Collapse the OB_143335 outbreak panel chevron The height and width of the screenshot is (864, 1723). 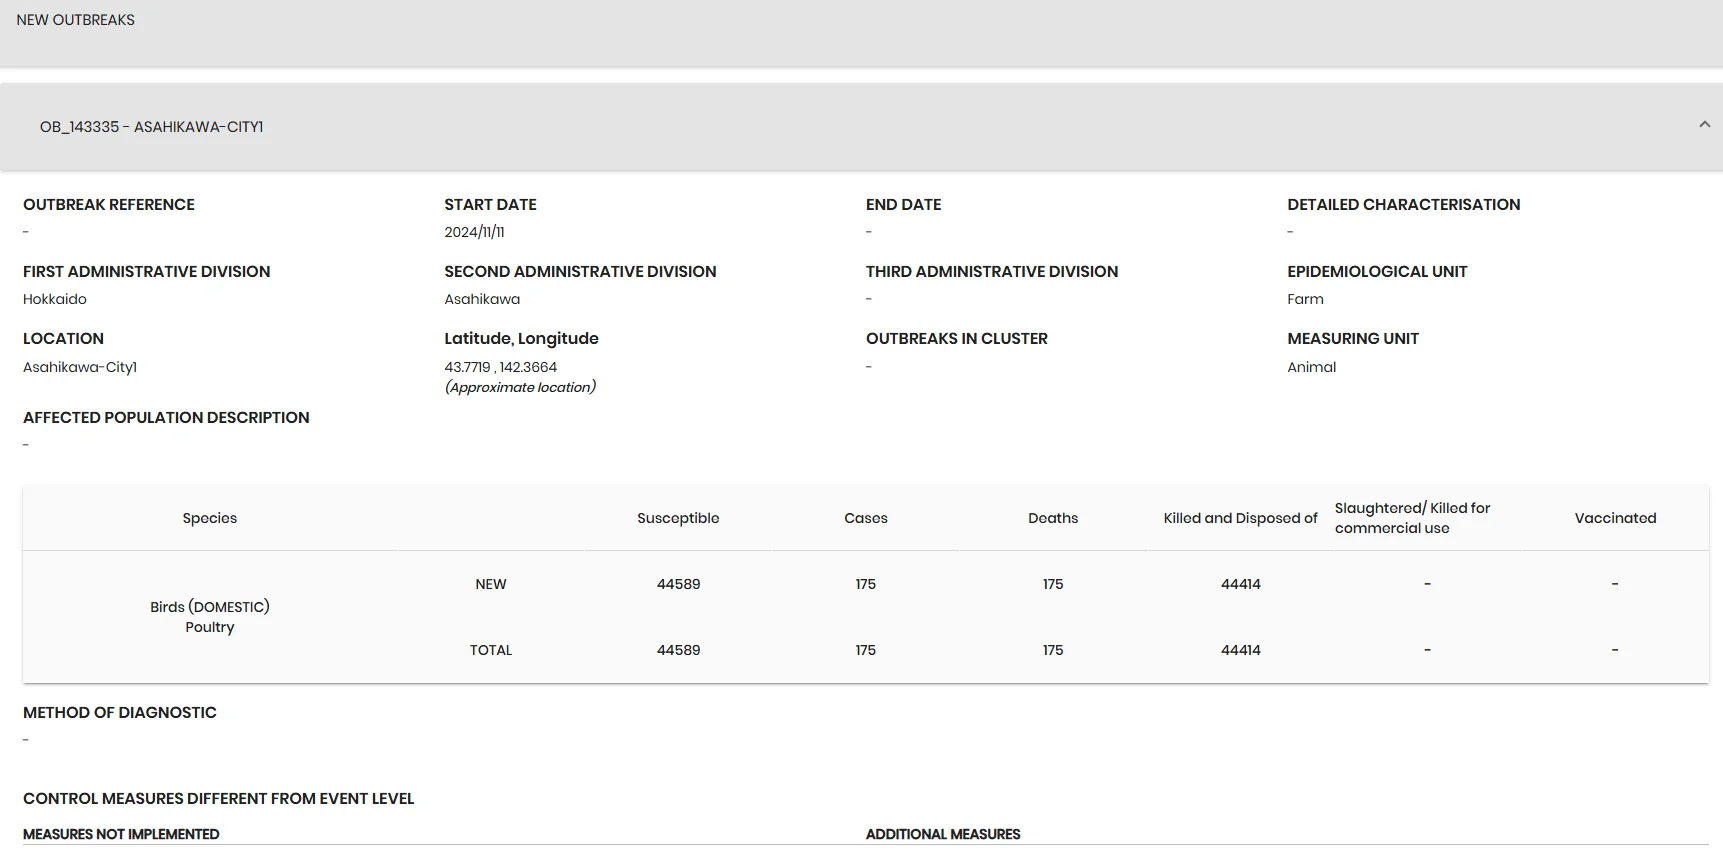click(1704, 125)
